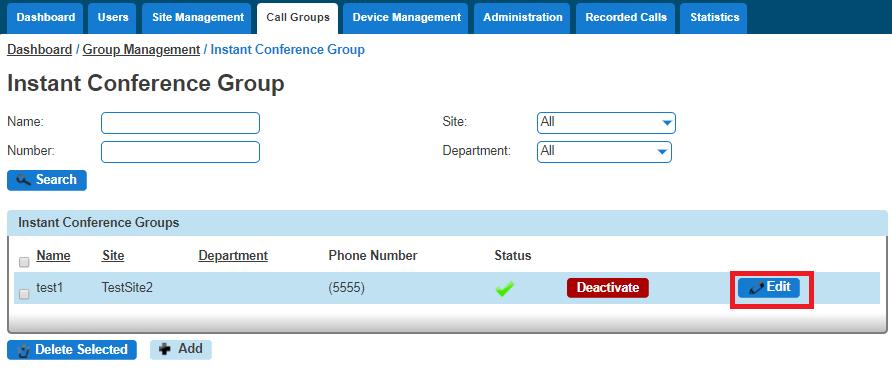Click the Delete Selected button
The height and width of the screenshot is (379, 892).
pyautogui.click(x=72, y=349)
